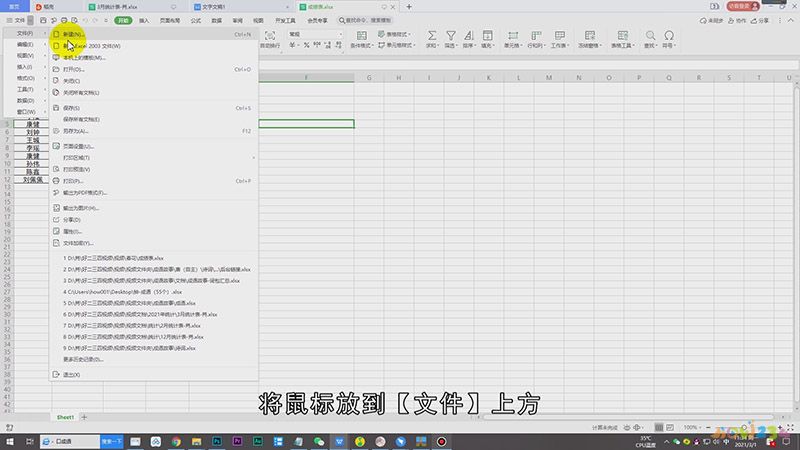Expand the 插入(I) submenu
Image resolution: width=800 pixels, height=450 pixels.
click(26, 67)
